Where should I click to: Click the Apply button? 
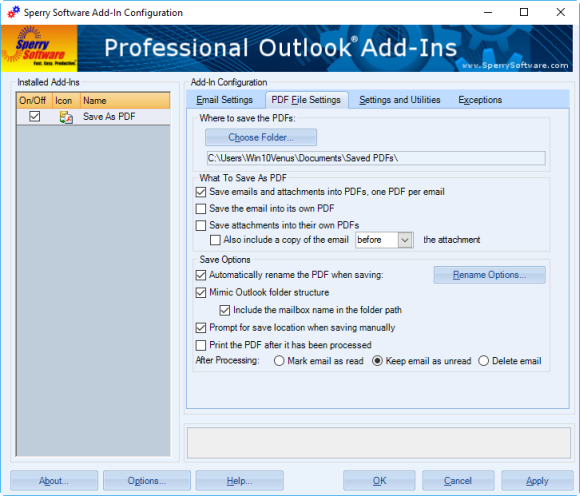point(537,480)
